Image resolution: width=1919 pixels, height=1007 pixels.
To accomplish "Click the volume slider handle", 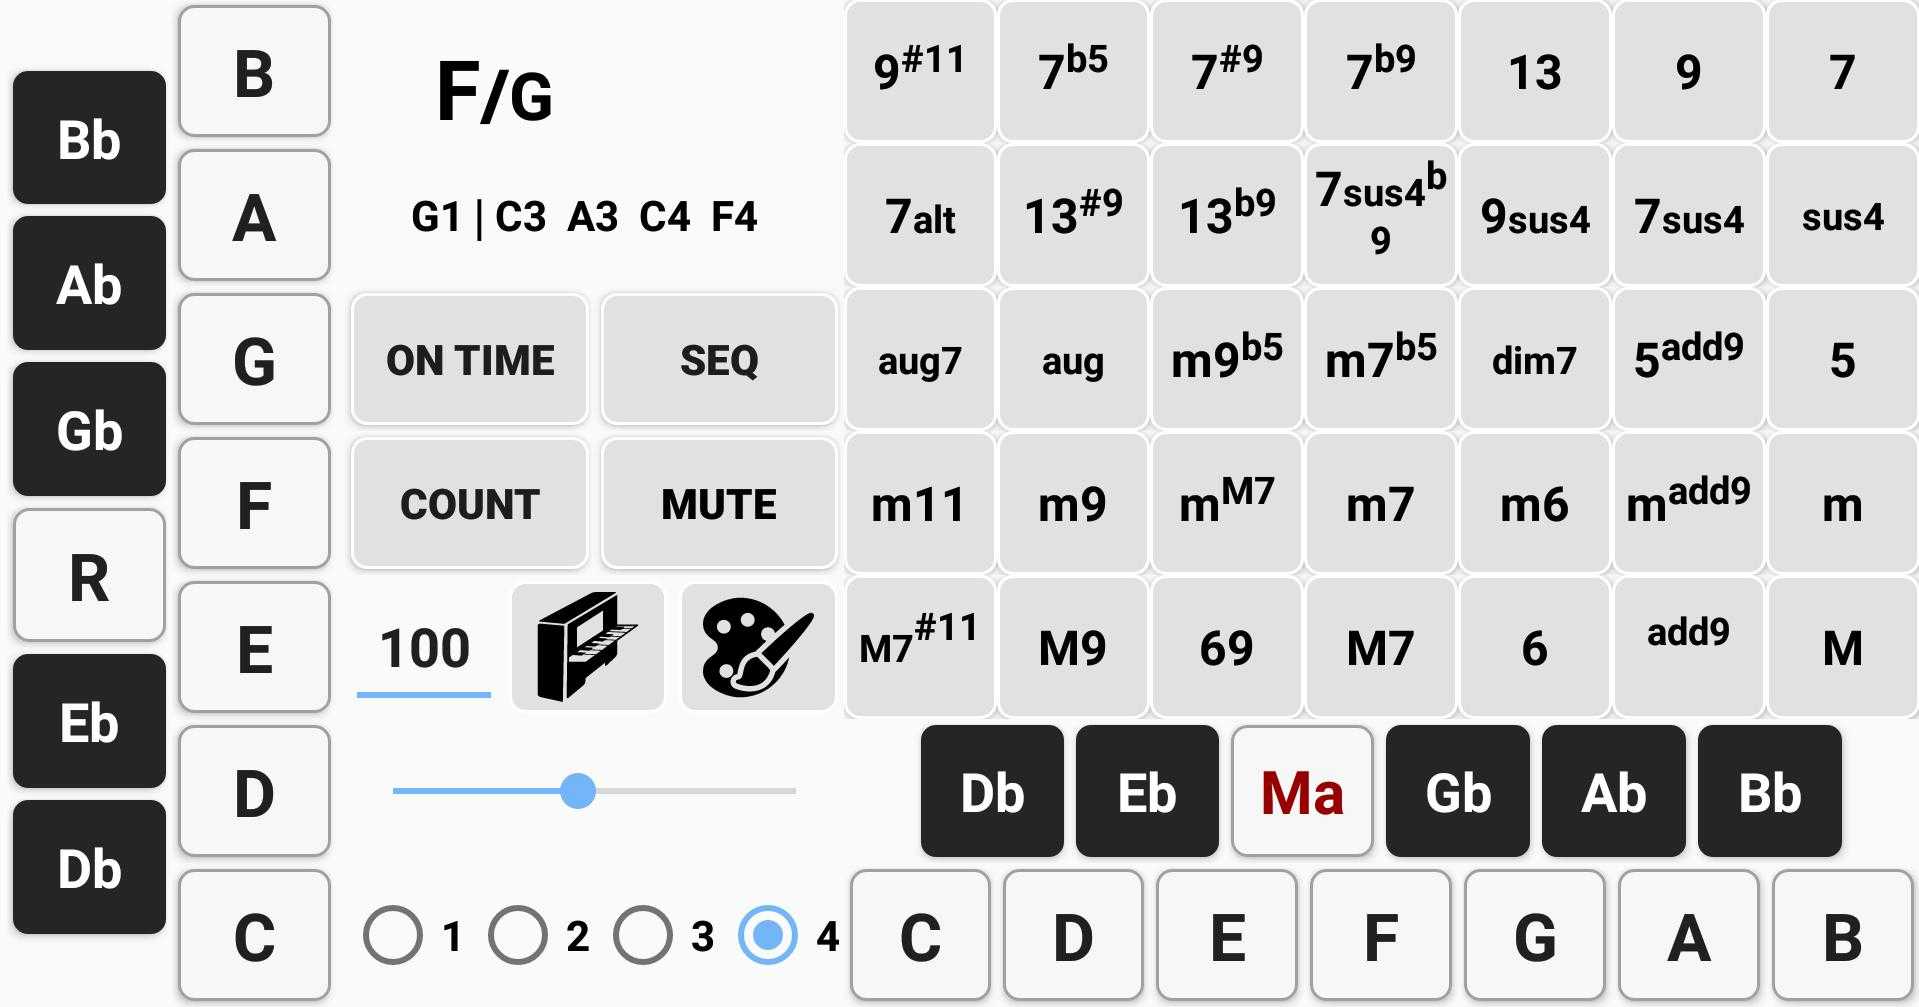I will pos(578,790).
